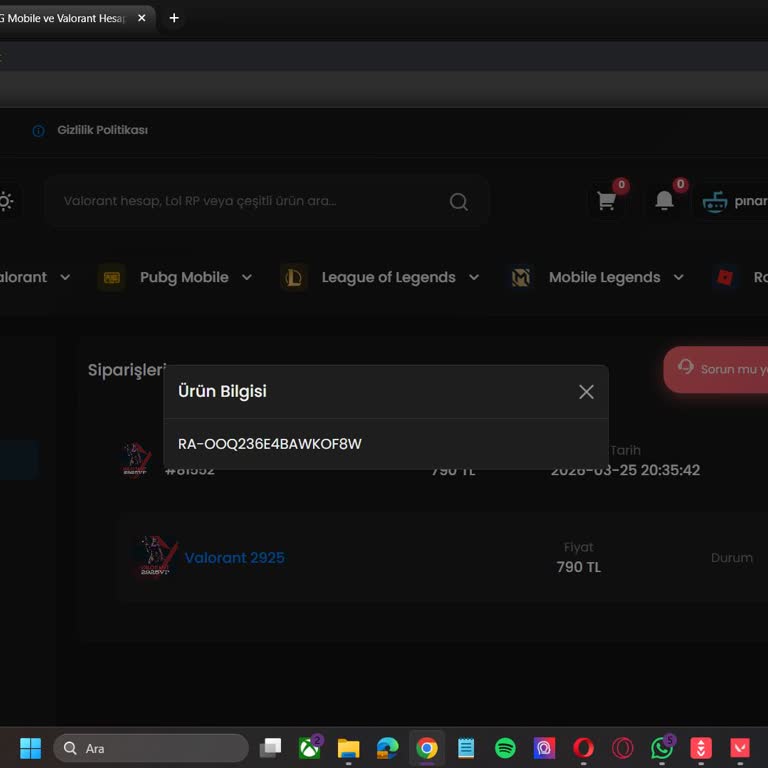
Task: Close the Mobile ve Valorant browser tab
Action: point(142,18)
